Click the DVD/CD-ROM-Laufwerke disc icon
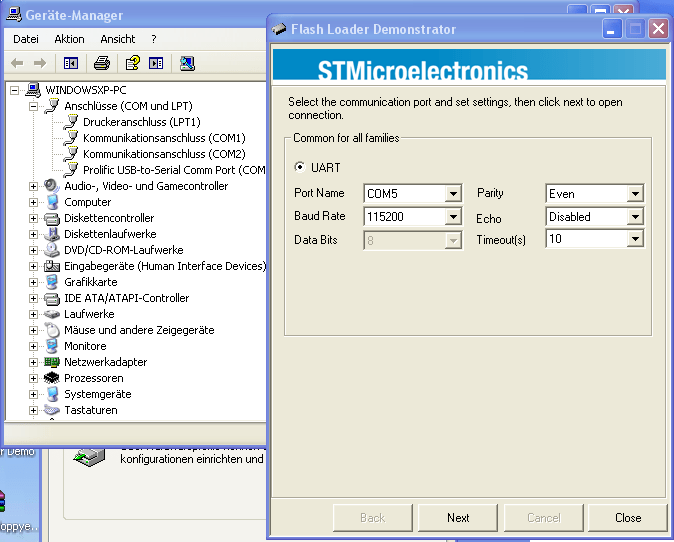The image size is (674, 542). tap(52, 250)
